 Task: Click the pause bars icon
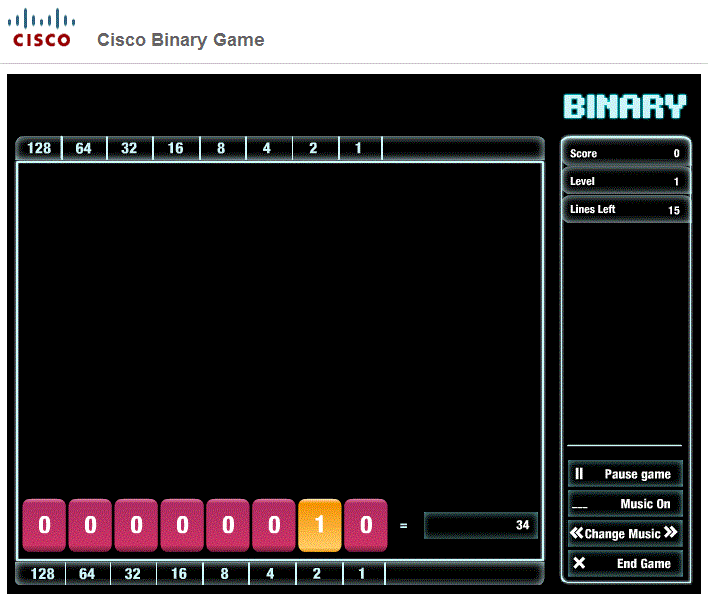(x=579, y=474)
